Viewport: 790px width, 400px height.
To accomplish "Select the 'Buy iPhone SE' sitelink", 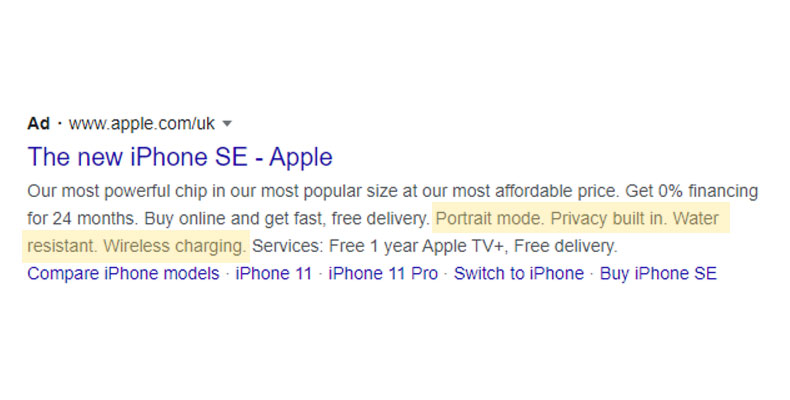I will pos(658,274).
